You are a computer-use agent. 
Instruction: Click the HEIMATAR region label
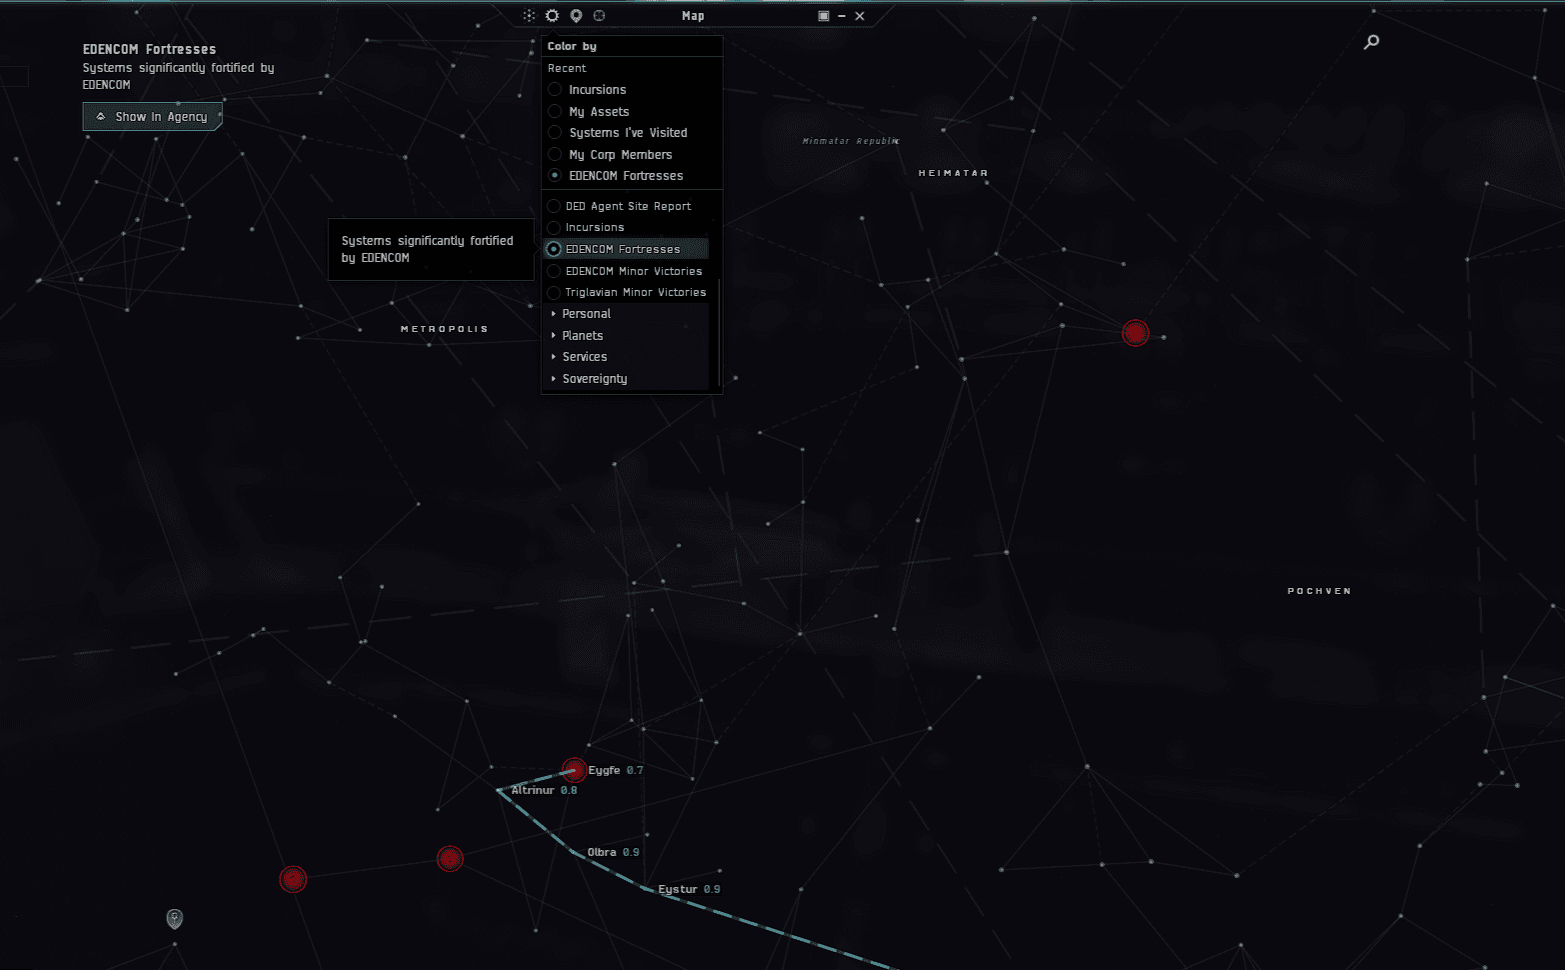click(953, 173)
